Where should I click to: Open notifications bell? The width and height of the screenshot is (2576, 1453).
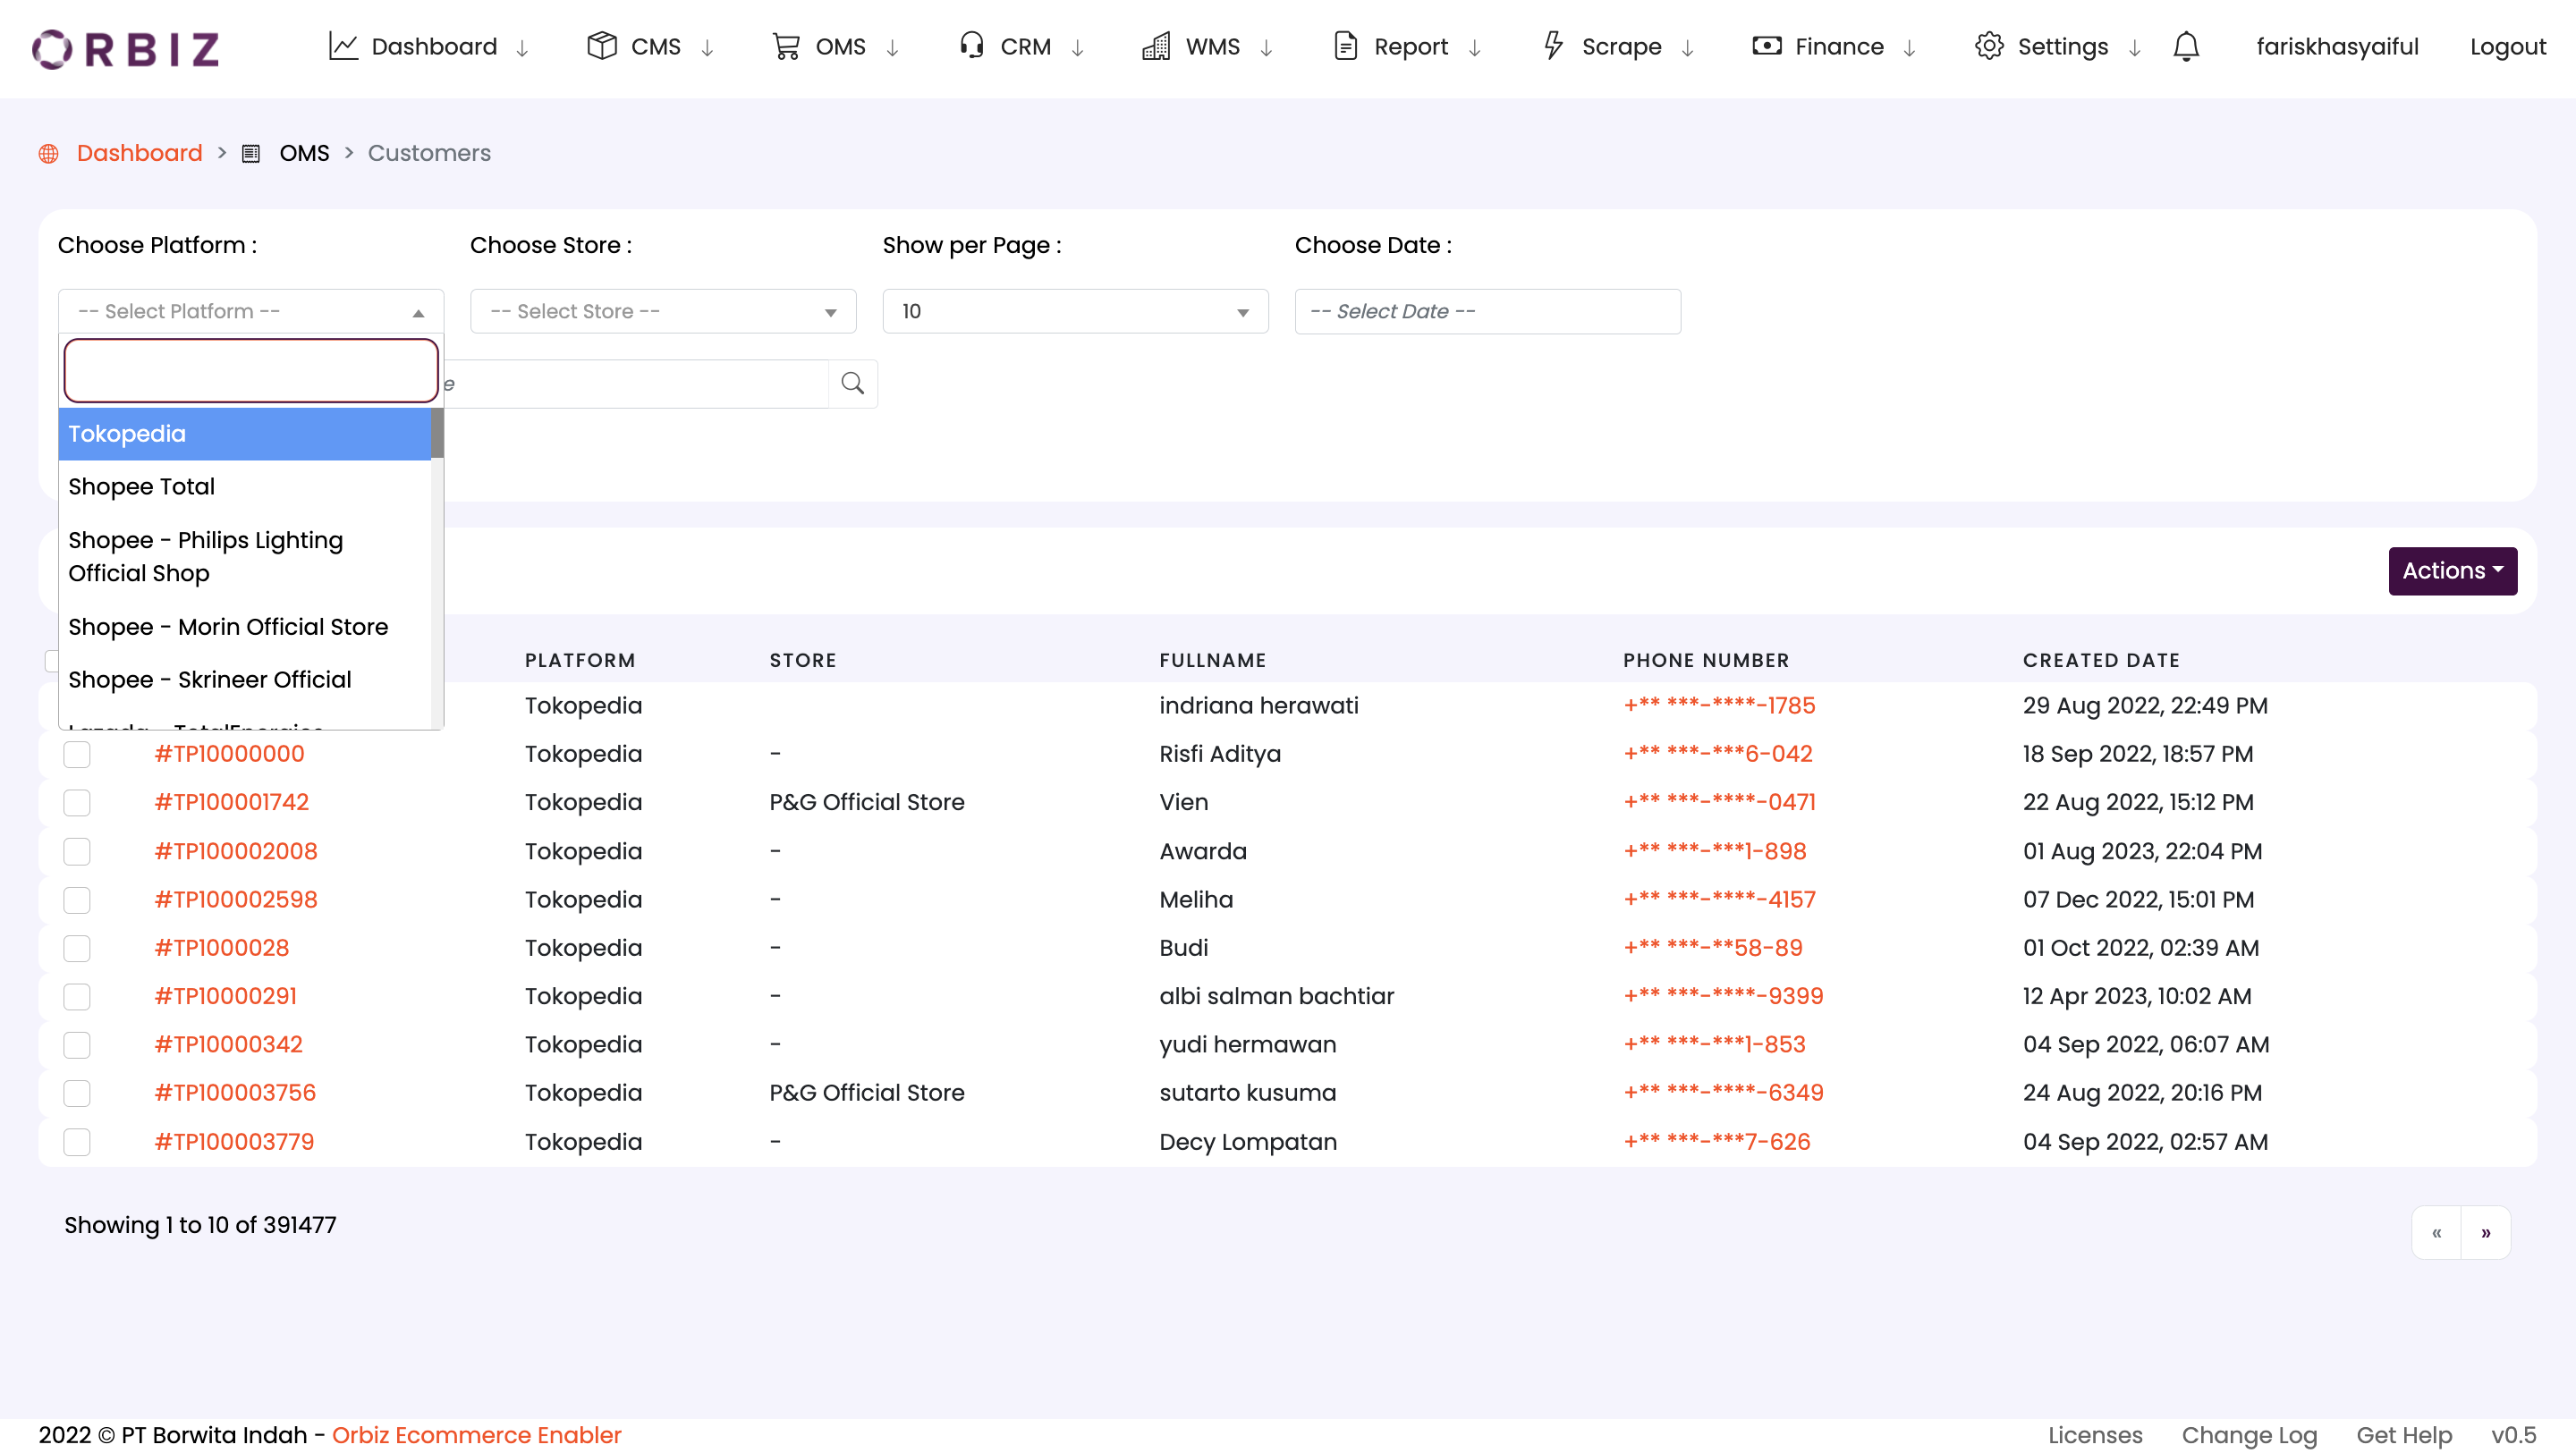[2186, 46]
